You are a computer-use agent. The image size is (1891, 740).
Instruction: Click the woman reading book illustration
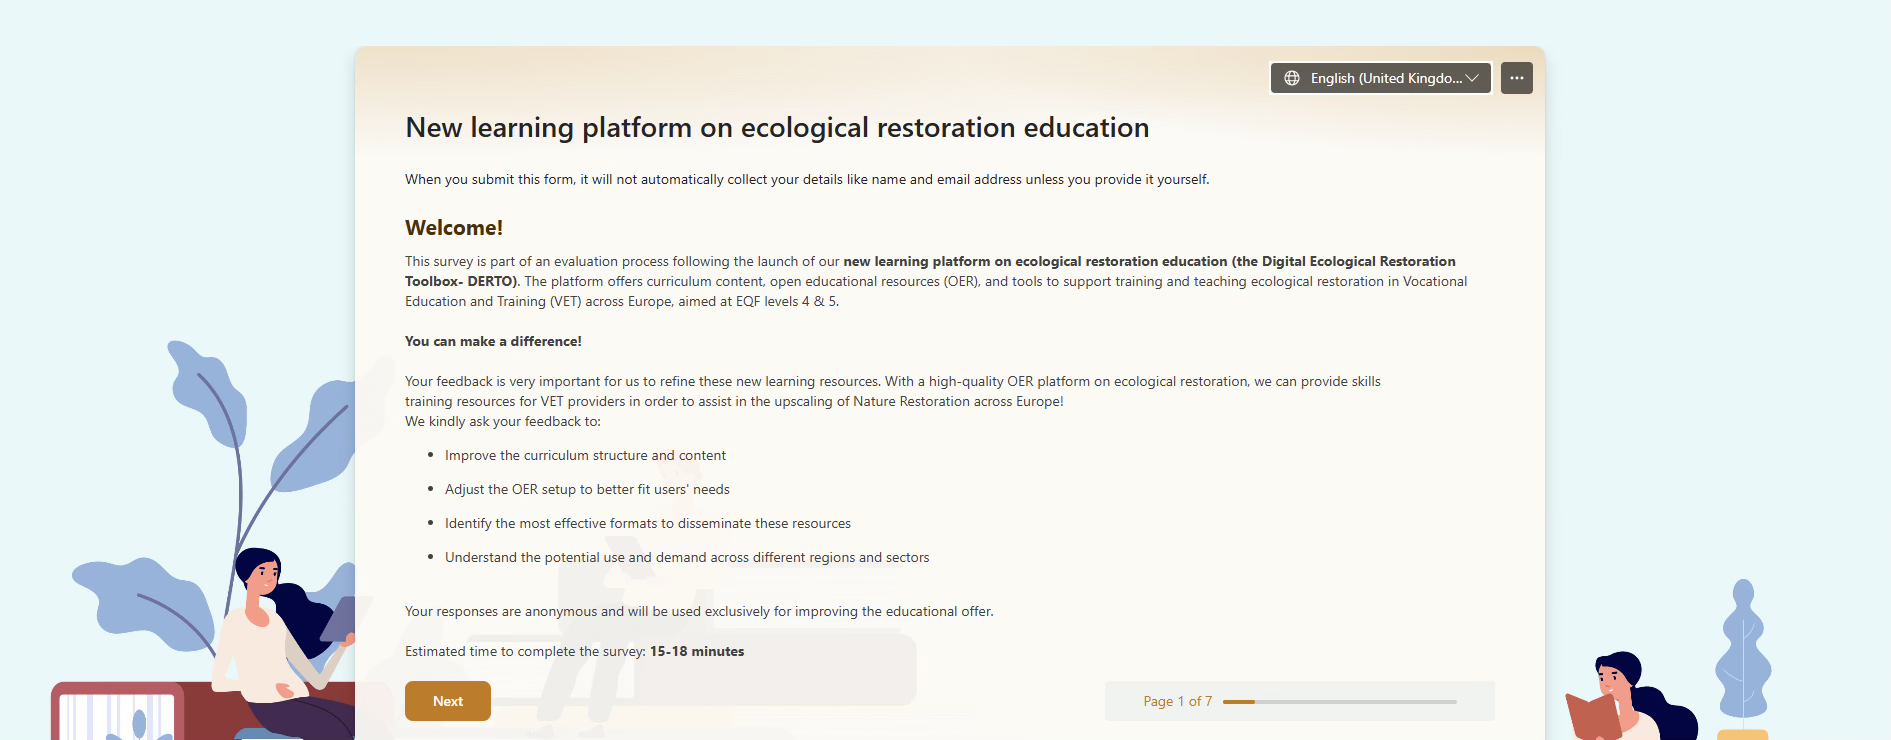coord(1625,700)
